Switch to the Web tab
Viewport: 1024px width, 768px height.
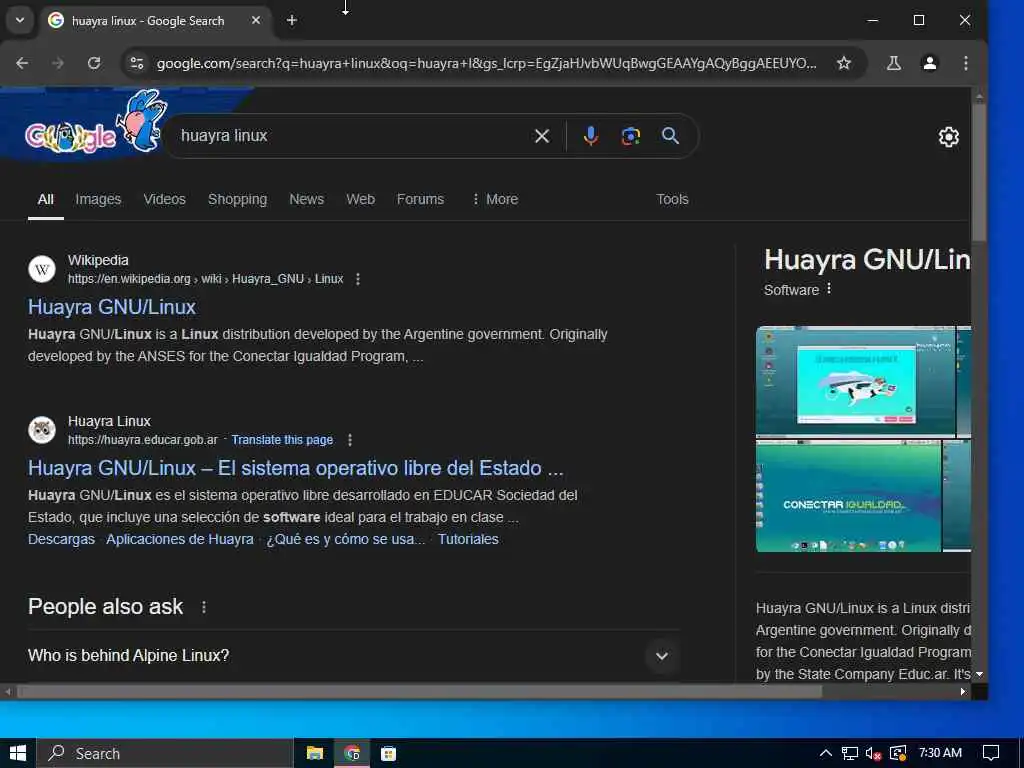coord(360,199)
